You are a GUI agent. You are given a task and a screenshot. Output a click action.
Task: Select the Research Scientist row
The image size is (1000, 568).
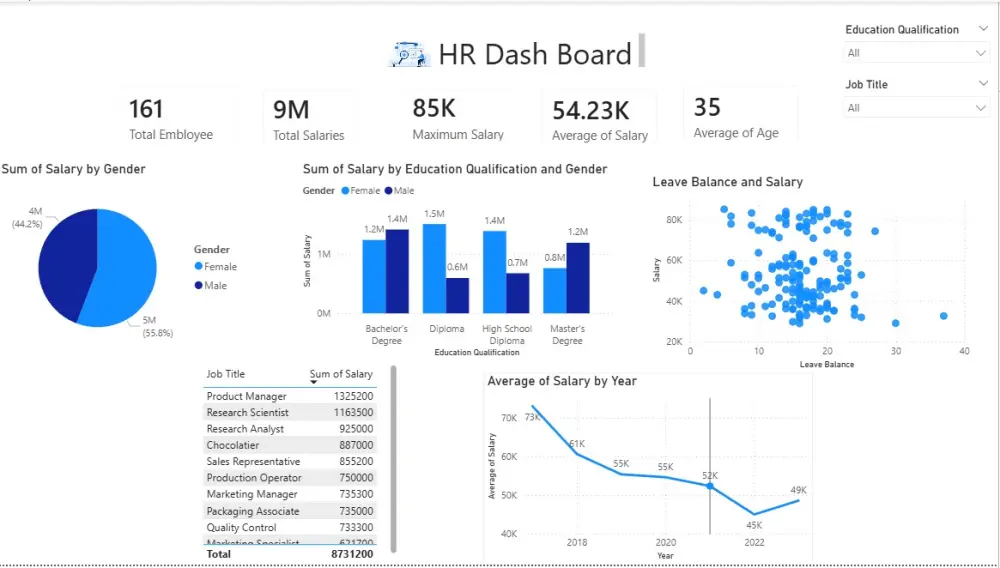tap(290, 412)
